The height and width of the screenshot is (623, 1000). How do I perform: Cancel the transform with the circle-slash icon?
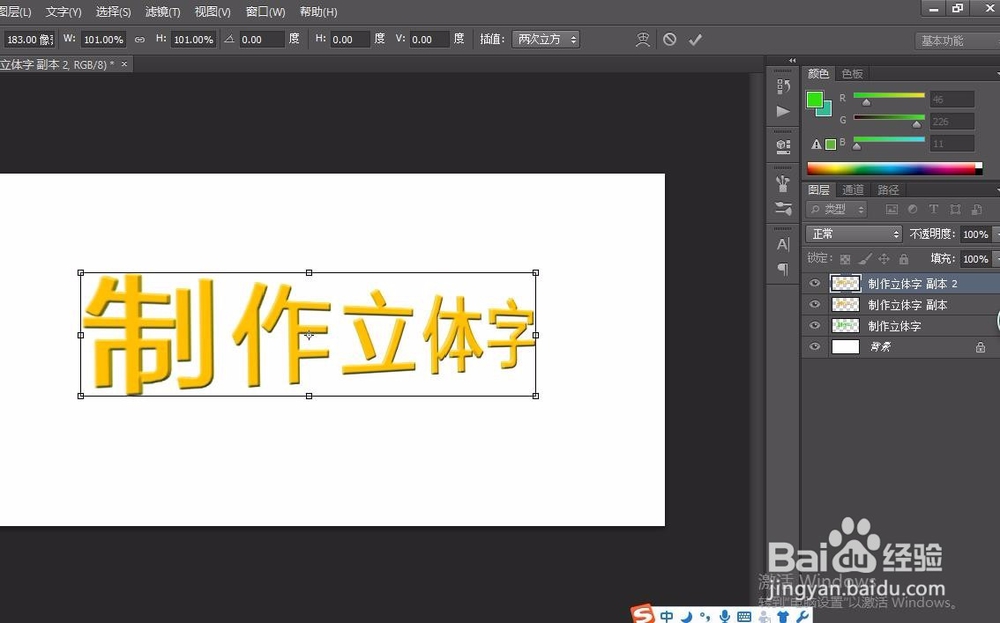click(x=670, y=40)
